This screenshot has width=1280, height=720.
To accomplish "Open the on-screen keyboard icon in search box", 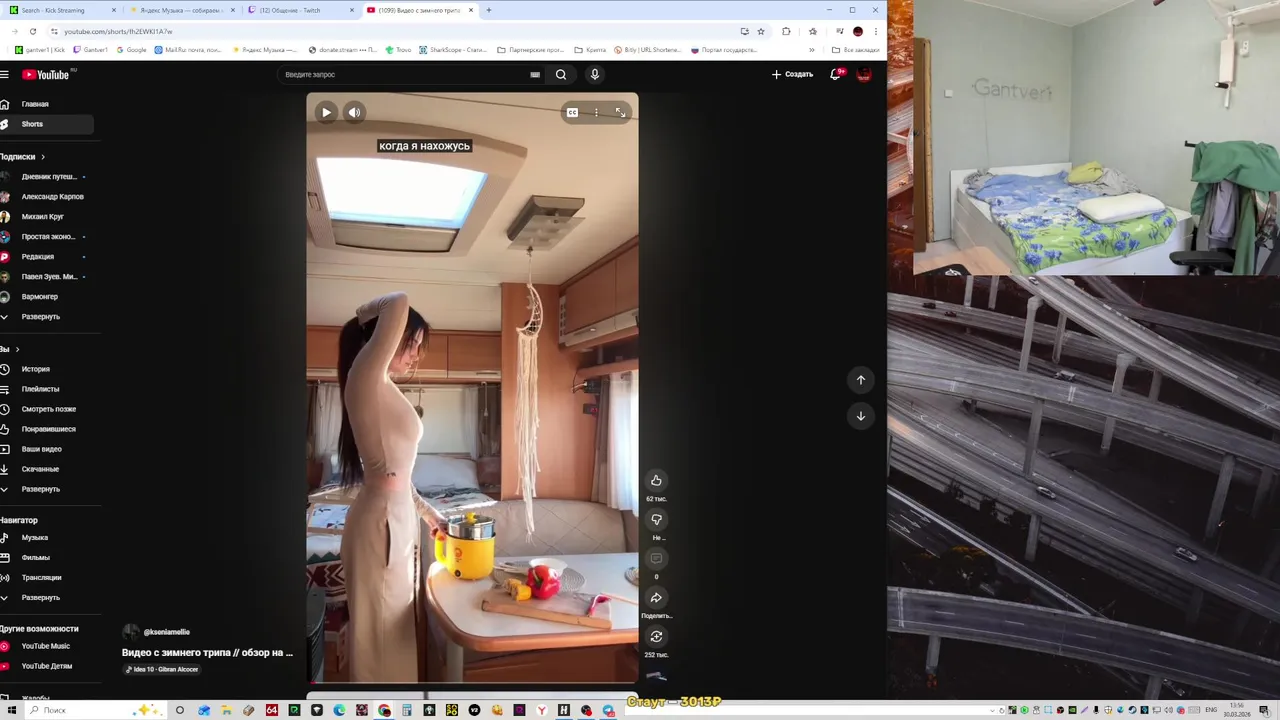I will click(535, 74).
